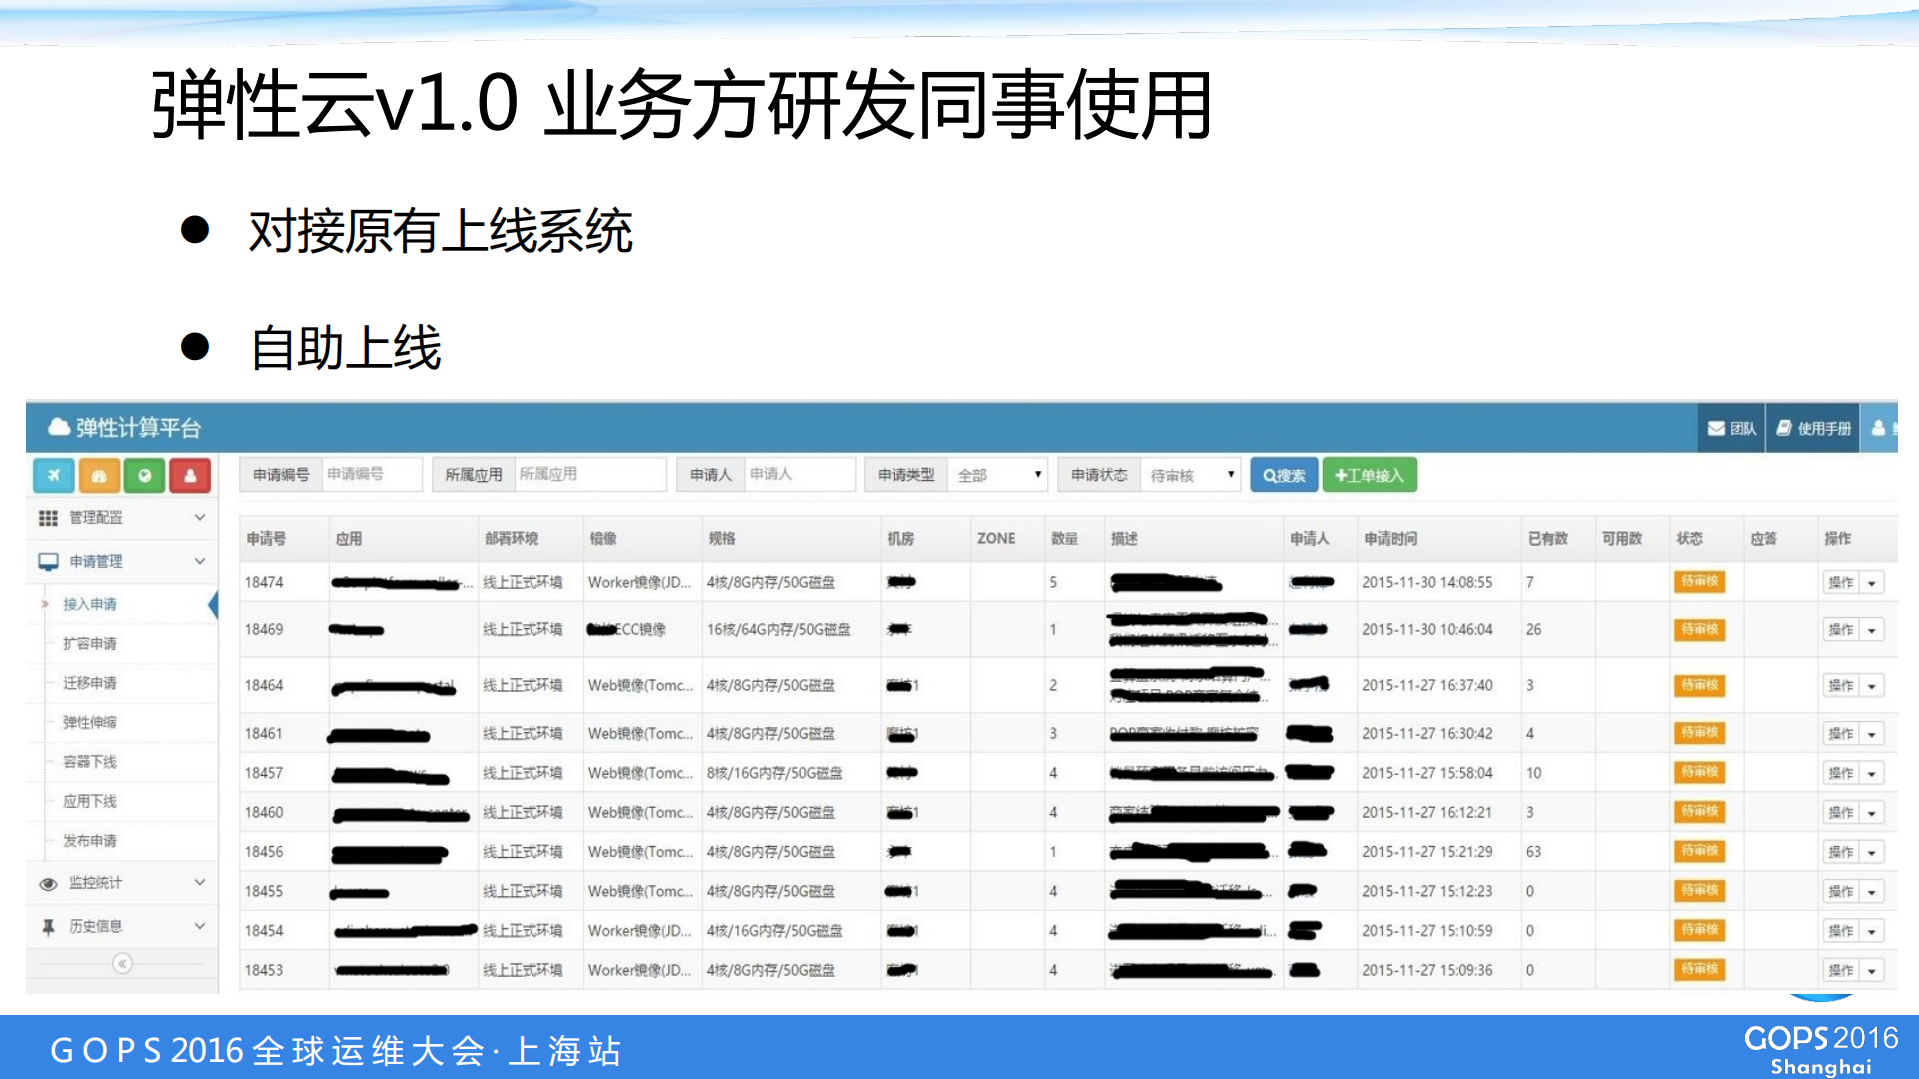Open the 申请类型 dropdown showing 全部
Viewport: 1919px width, 1079px height.
[x=997, y=474]
